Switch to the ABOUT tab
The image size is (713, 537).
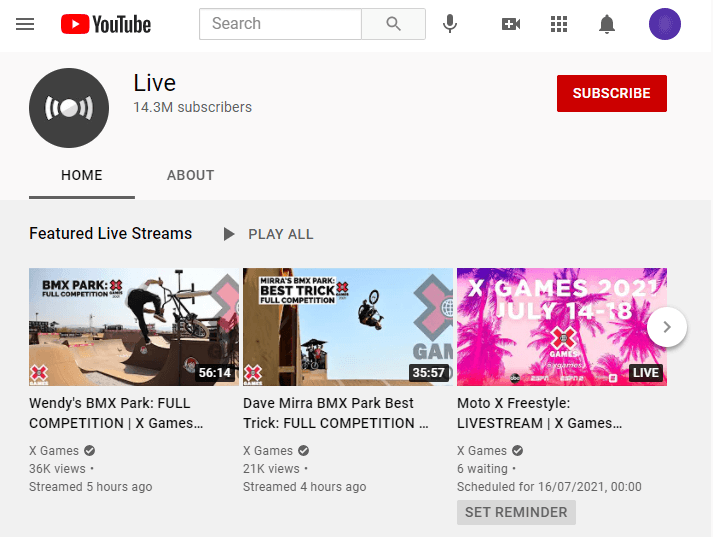tap(190, 175)
